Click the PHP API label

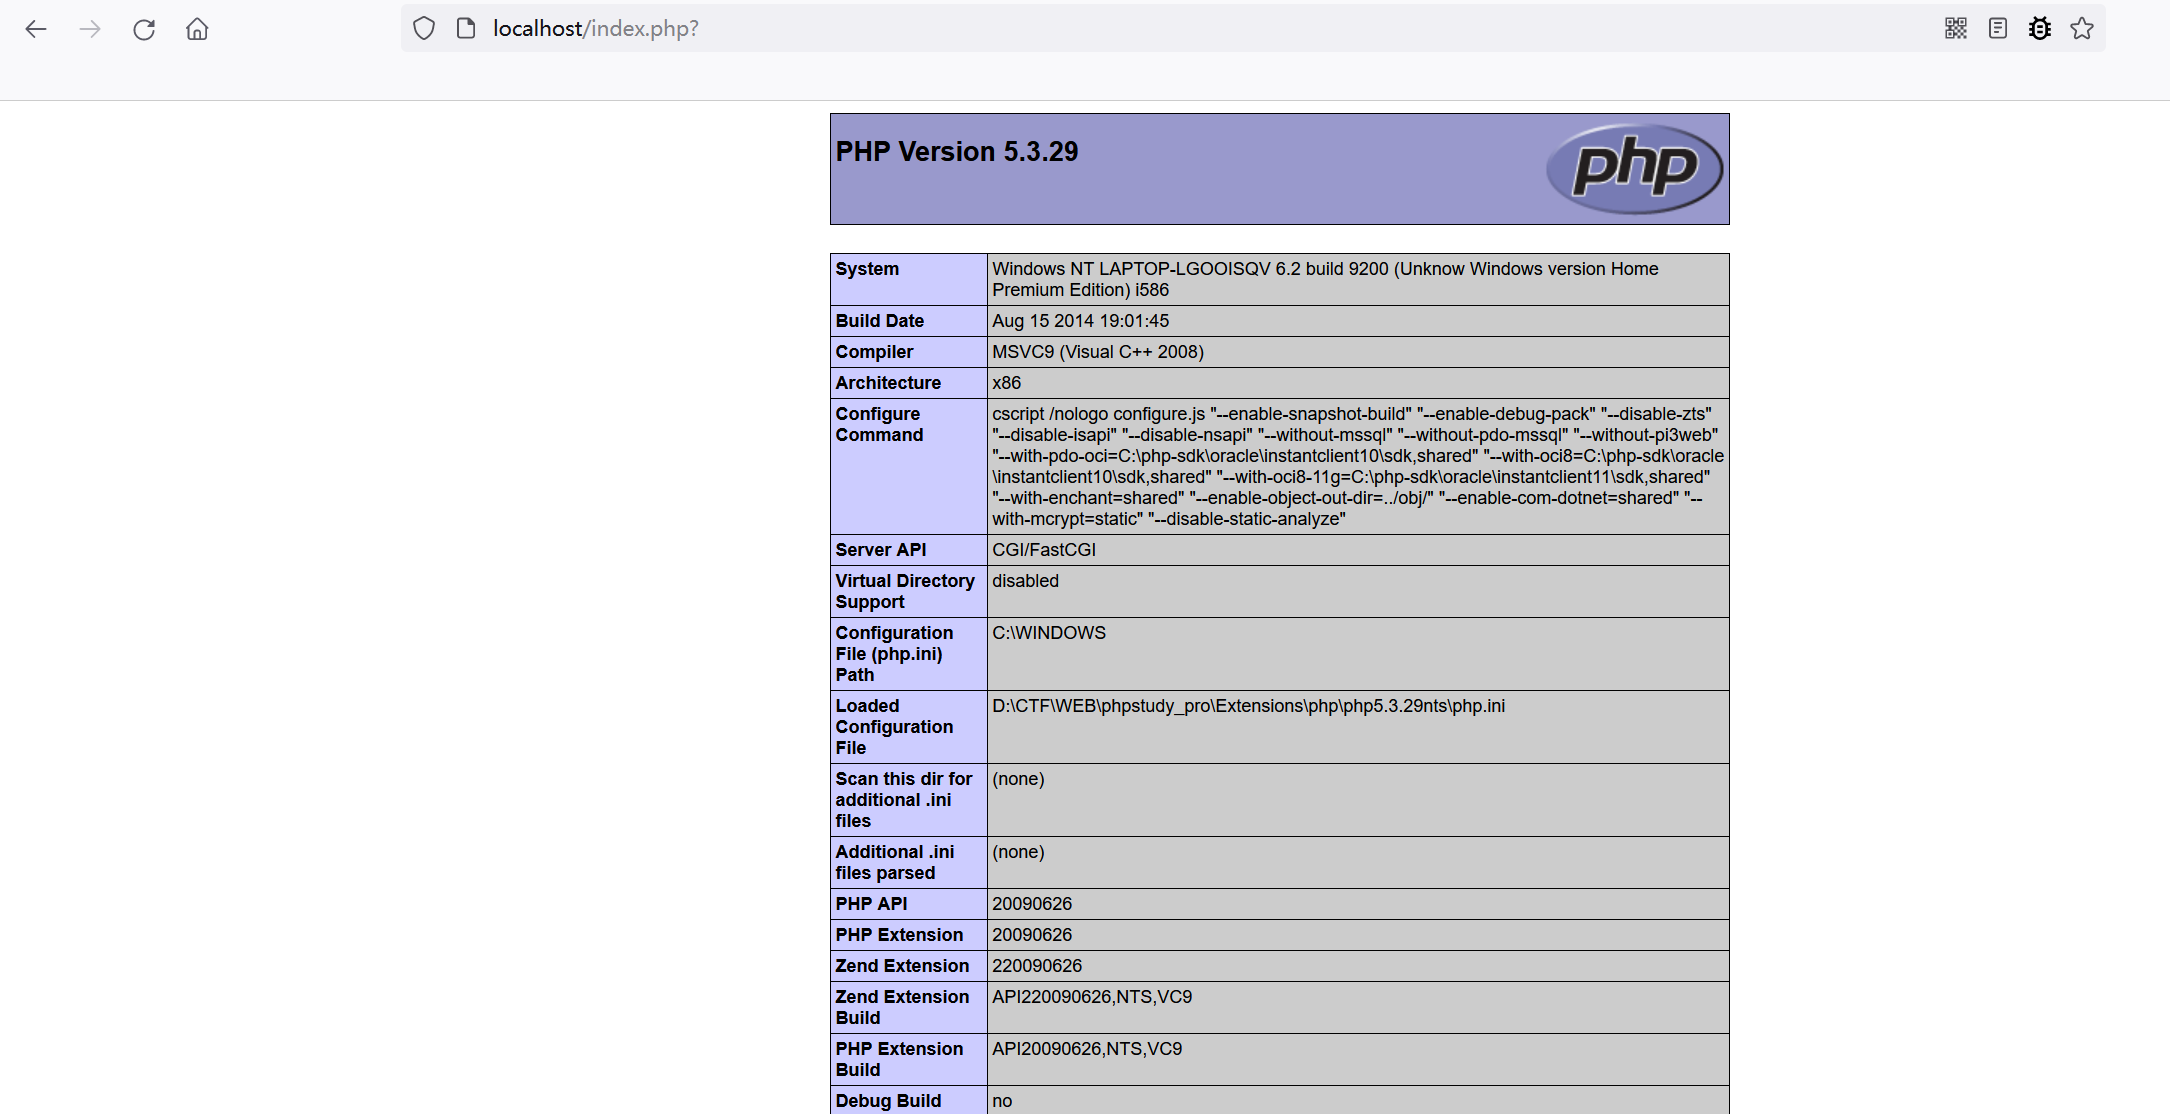[x=872, y=904]
